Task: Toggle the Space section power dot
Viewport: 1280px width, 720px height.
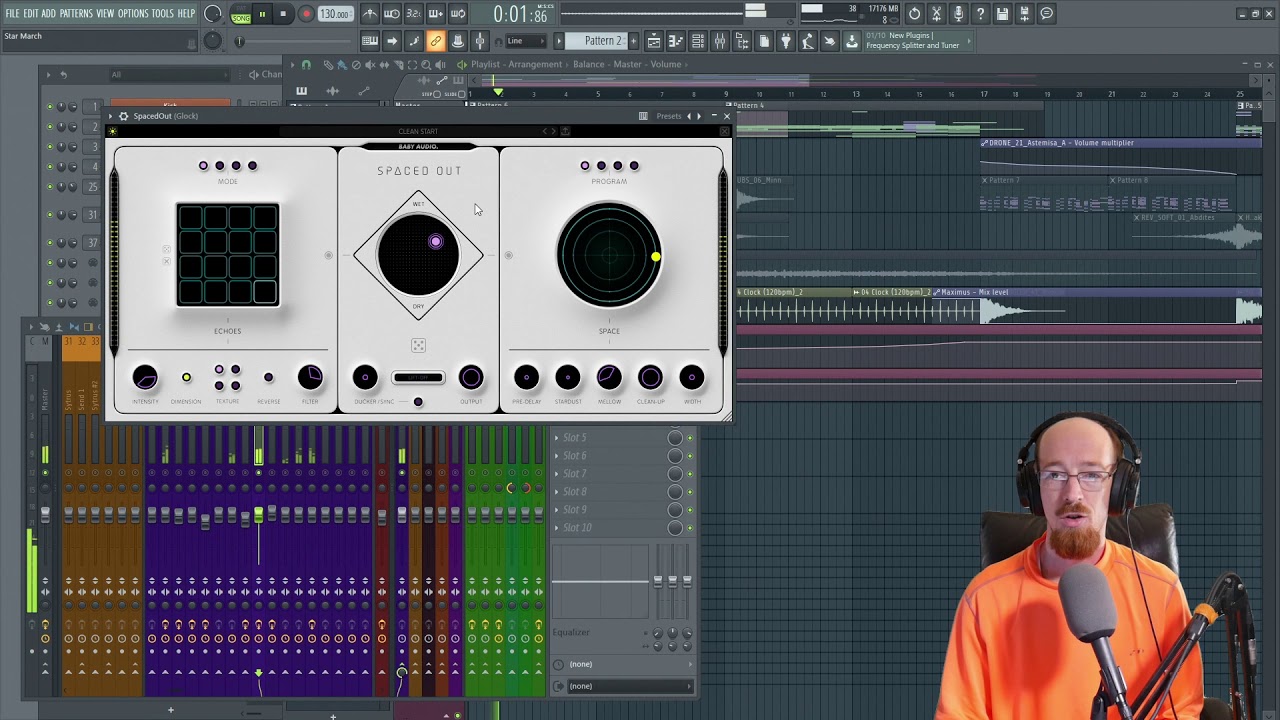Action: (x=508, y=256)
